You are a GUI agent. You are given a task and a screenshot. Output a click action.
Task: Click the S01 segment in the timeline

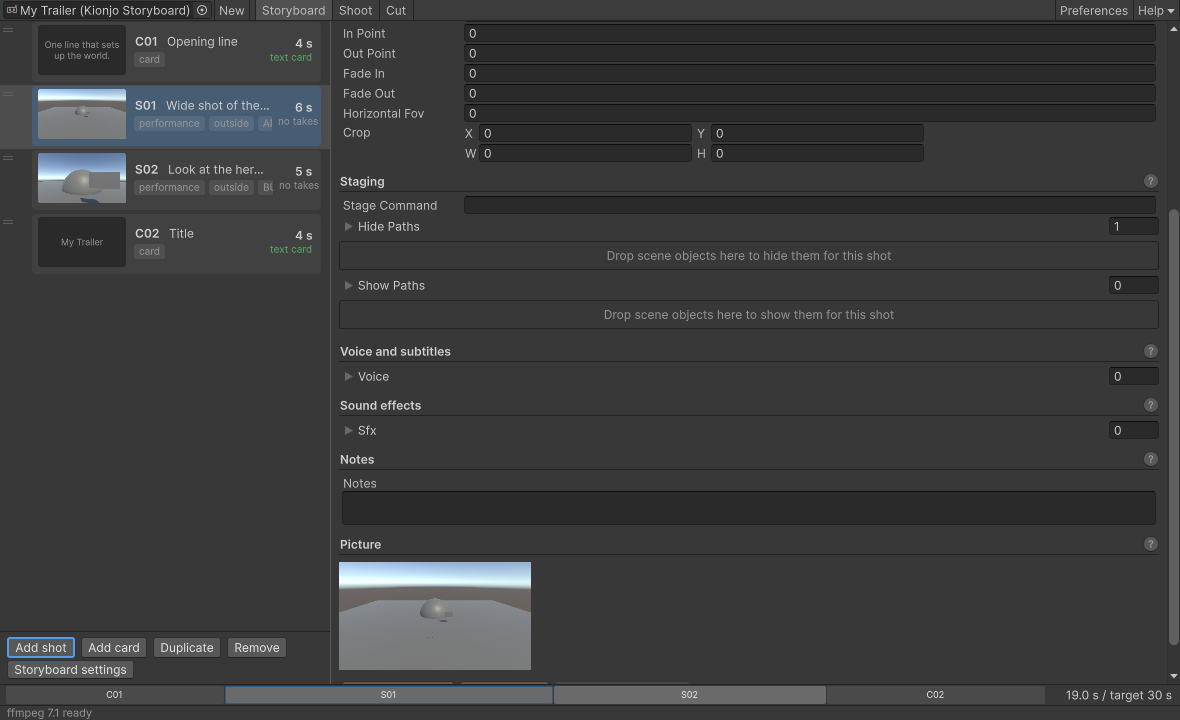[388, 695]
